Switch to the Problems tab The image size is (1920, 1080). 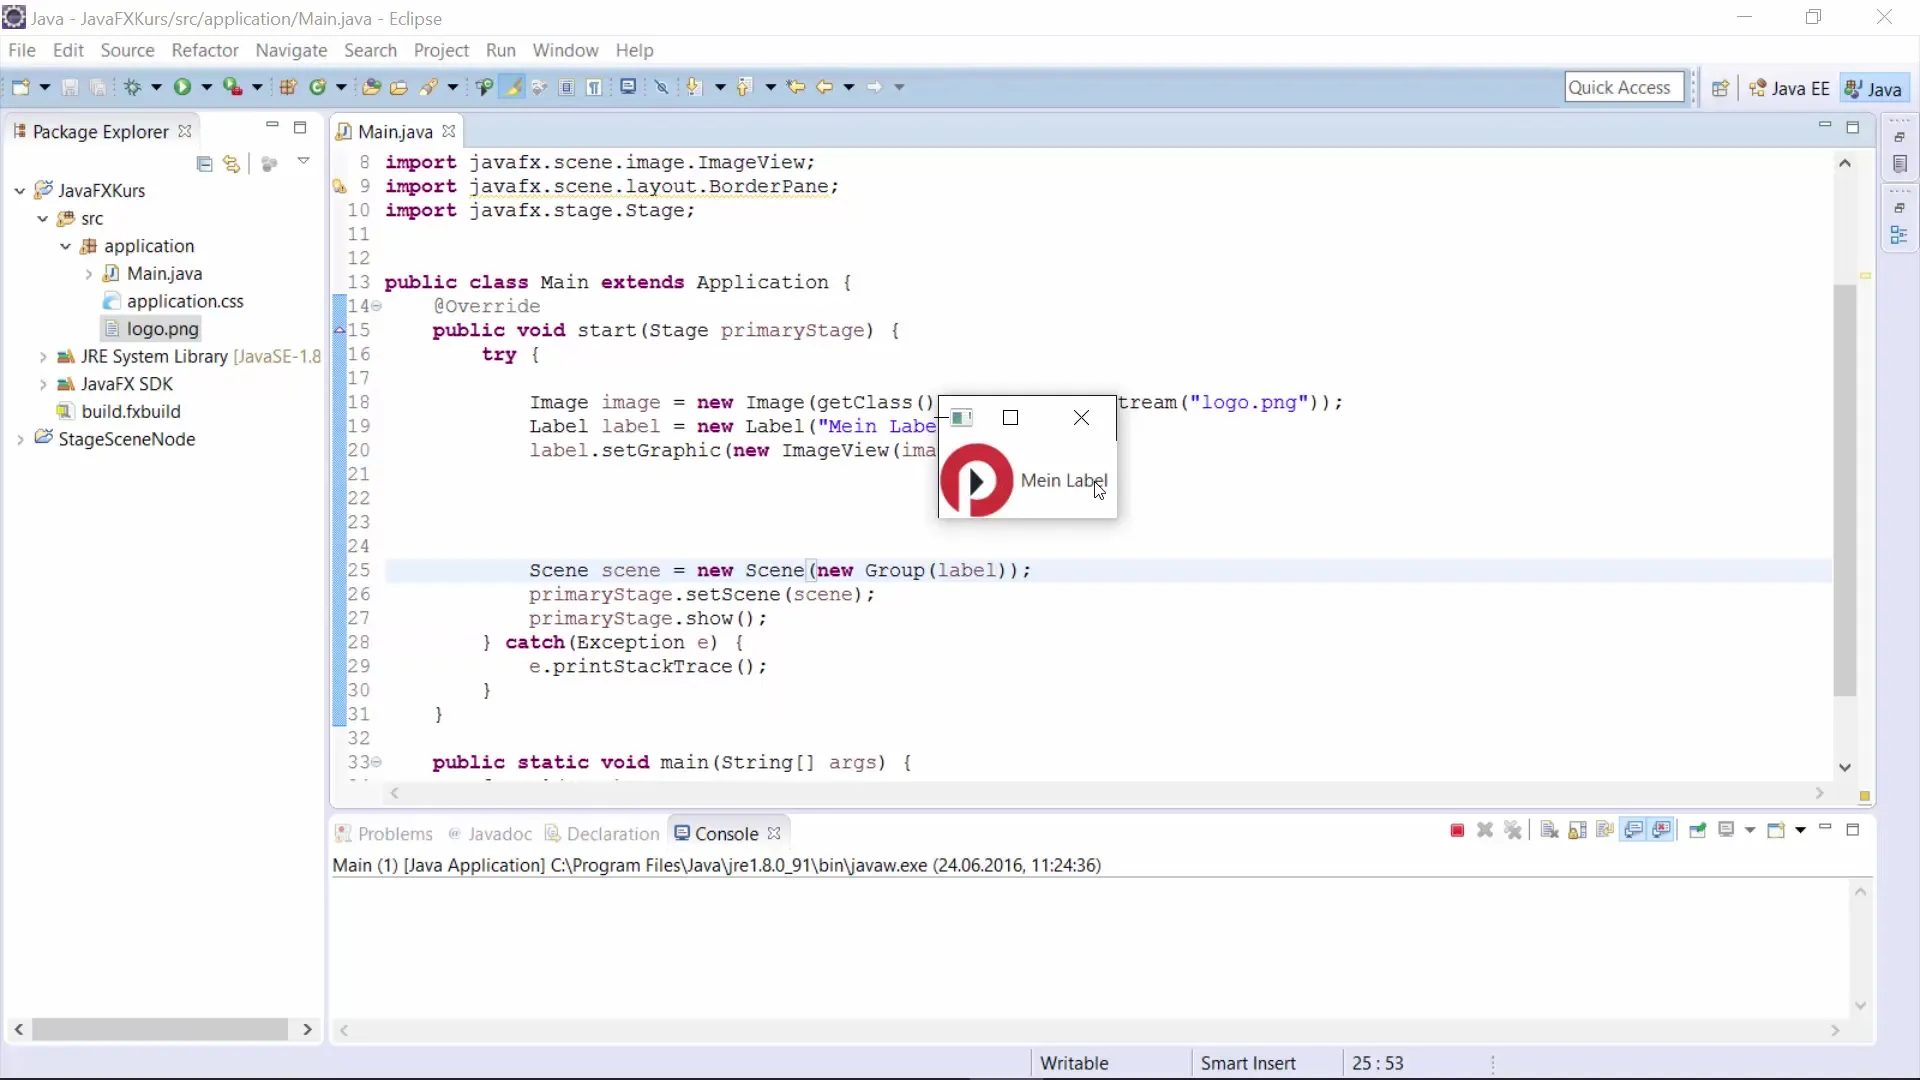tap(394, 834)
